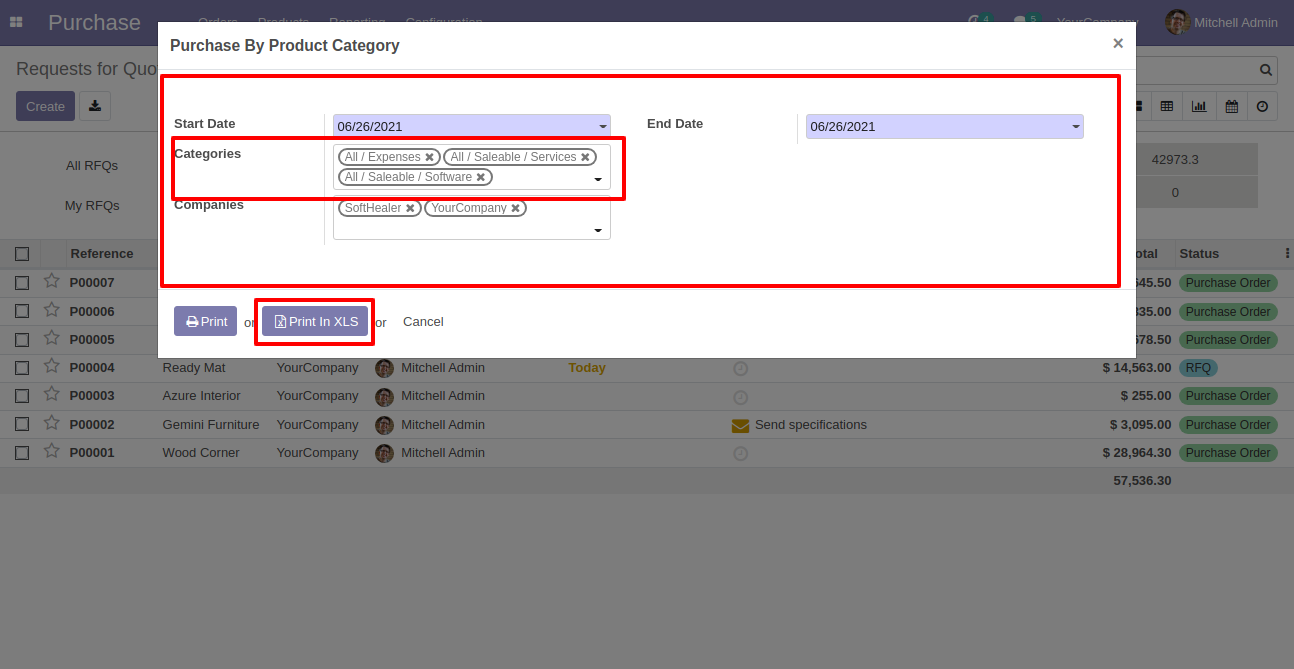Click the download/import icon next to Create

pos(95,106)
